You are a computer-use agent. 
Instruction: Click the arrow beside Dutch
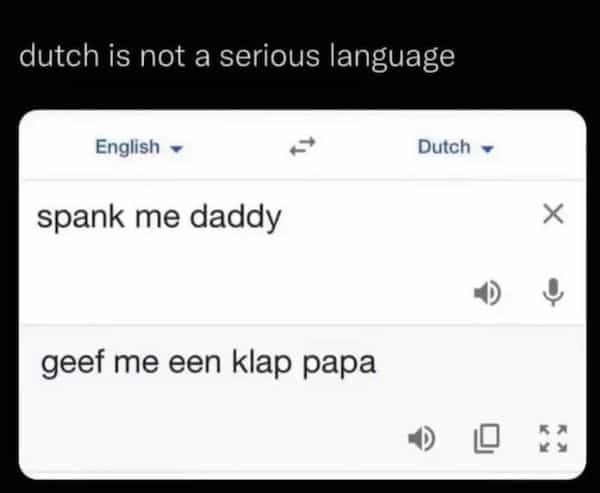click(489, 149)
